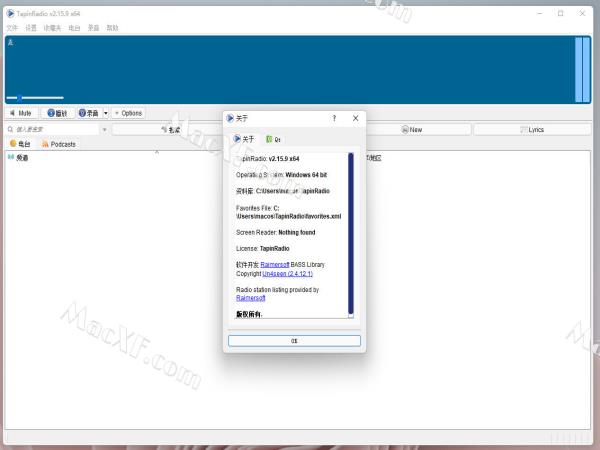Viewport: 600px width, 450px height.
Task: Click the 'License: TapinRadio' text
Action: click(262, 248)
